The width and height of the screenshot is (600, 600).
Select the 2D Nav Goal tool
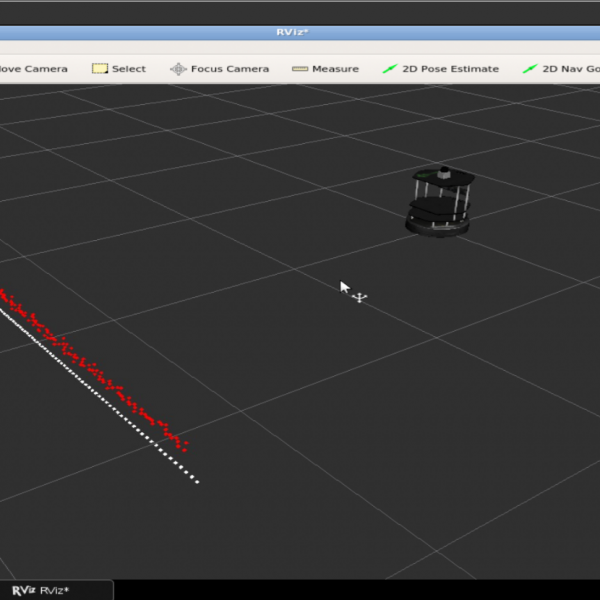pyautogui.click(x=561, y=69)
